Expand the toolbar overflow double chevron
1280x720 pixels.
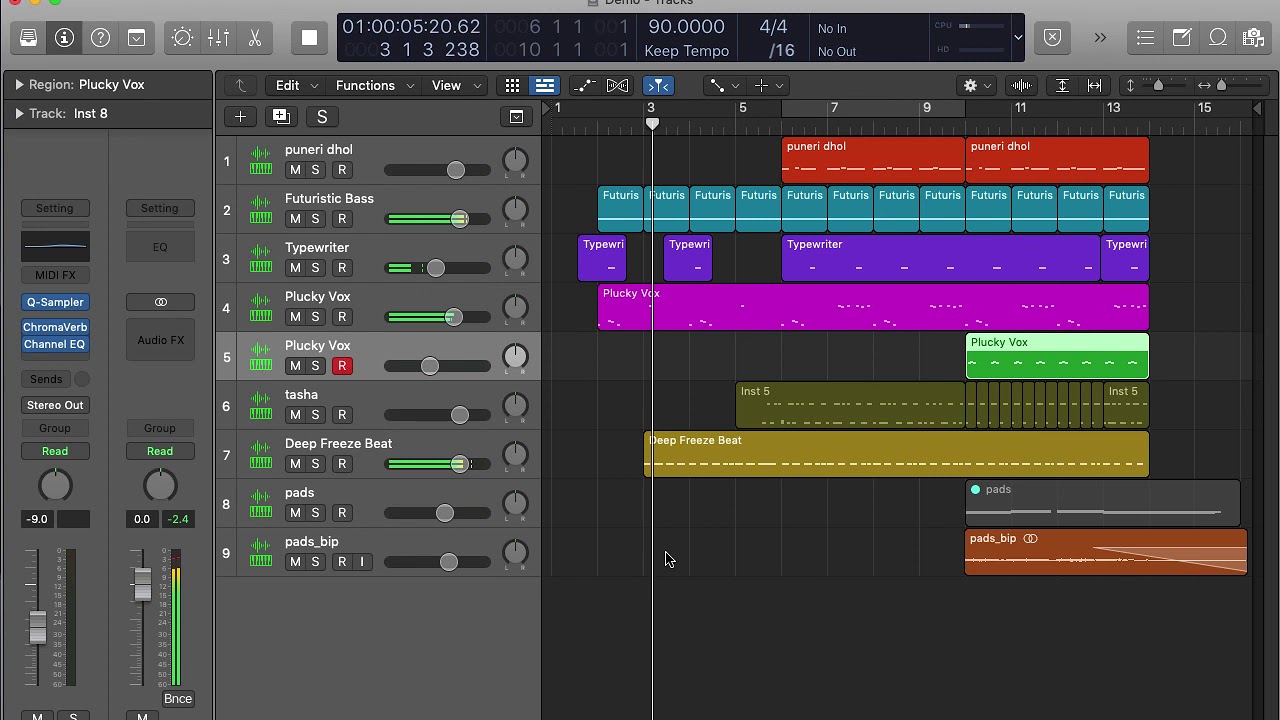click(x=1100, y=38)
